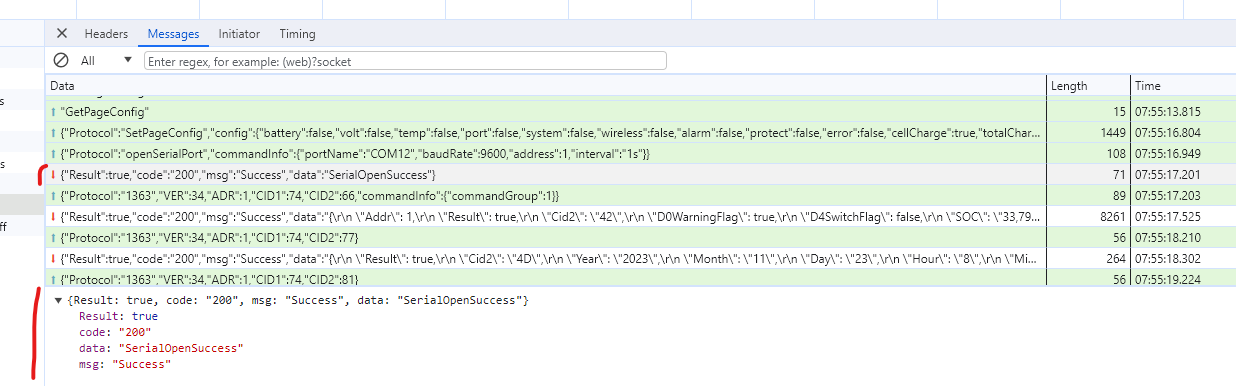Image resolution: width=1236 pixels, height=386 pixels.
Task: Focus the regex filter input field
Action: click(405, 61)
